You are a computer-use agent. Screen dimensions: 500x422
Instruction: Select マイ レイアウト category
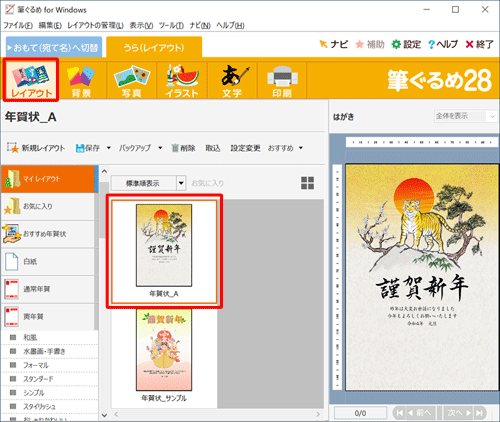tap(48, 179)
